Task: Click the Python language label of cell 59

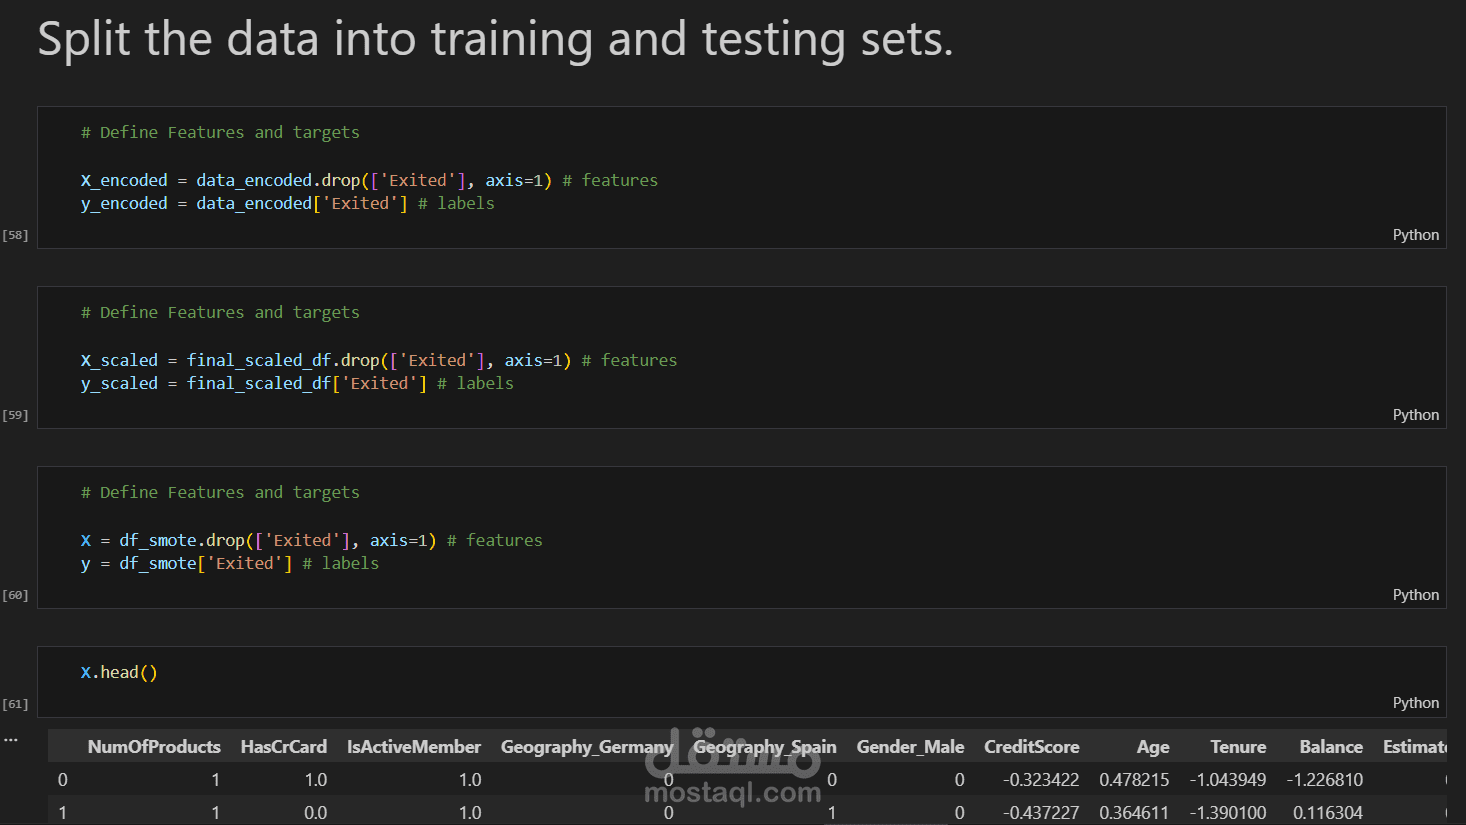Action: (x=1415, y=415)
